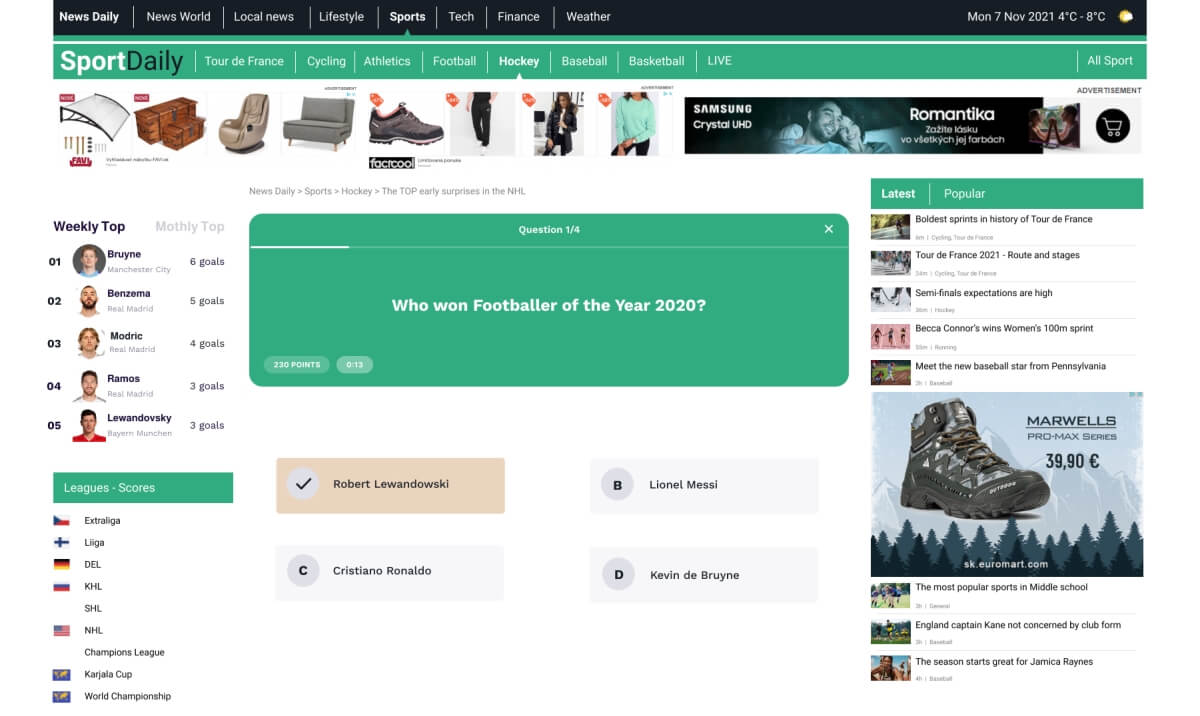This screenshot has height=716, width=1200.
Task: Open the massage chair product ad
Action: tap(244, 124)
